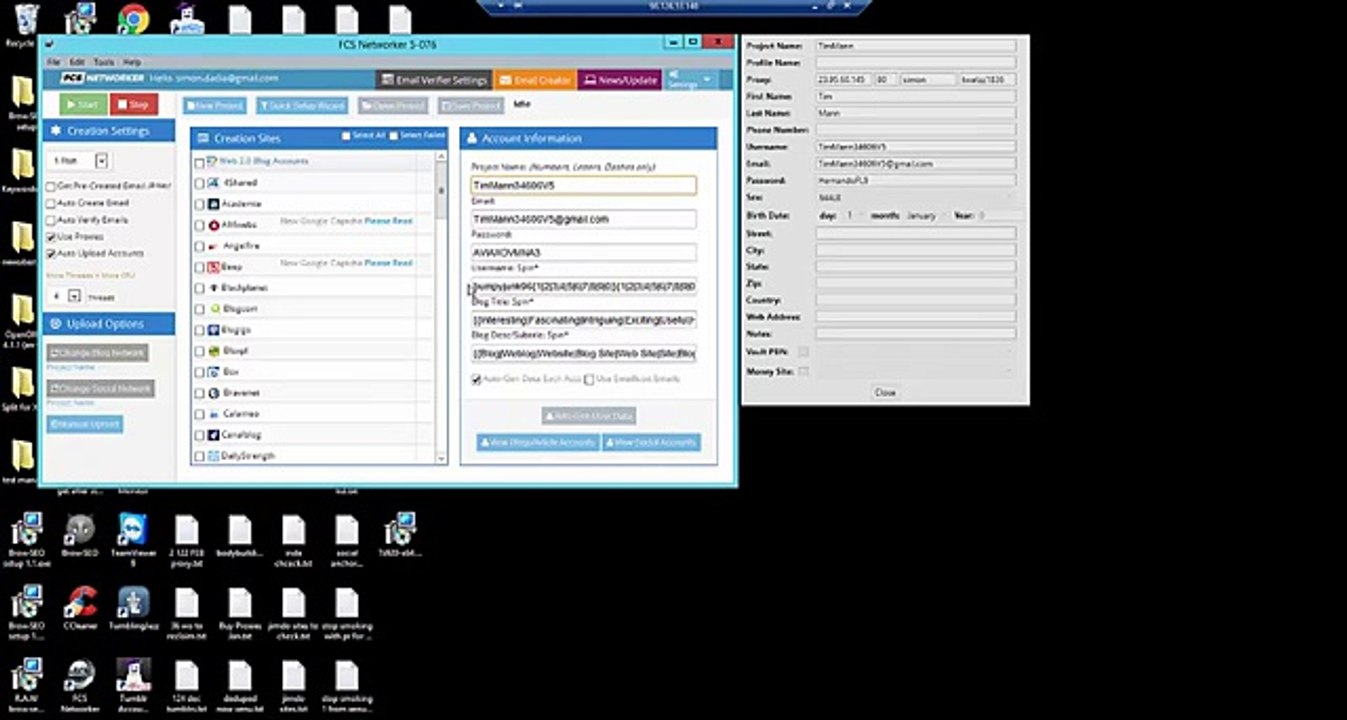The width and height of the screenshot is (1347, 720).
Task: Check the Select Failed checkbox
Action: point(394,136)
